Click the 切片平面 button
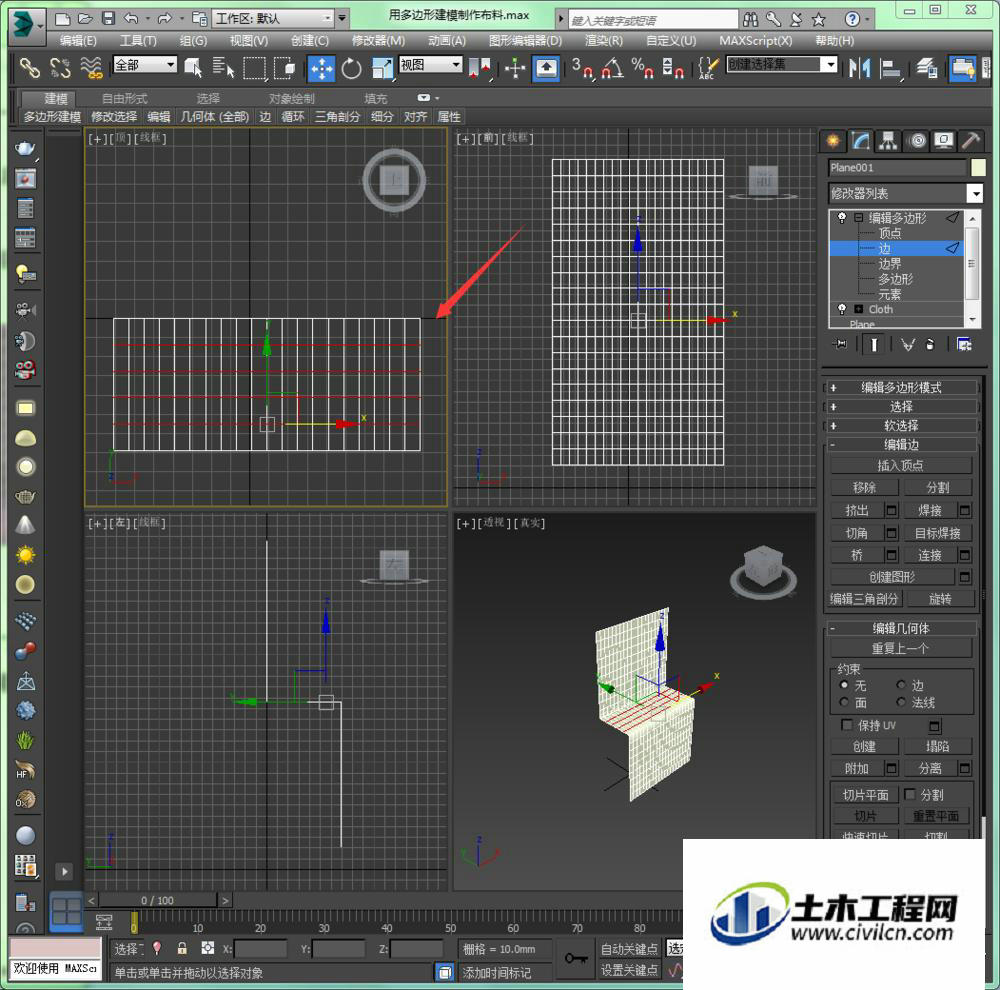The width and height of the screenshot is (1000, 990). pos(865,795)
